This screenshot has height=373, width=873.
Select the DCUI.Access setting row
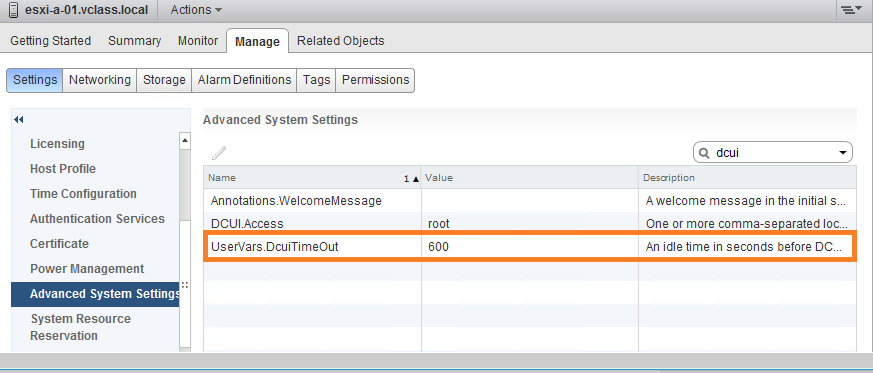coord(529,224)
